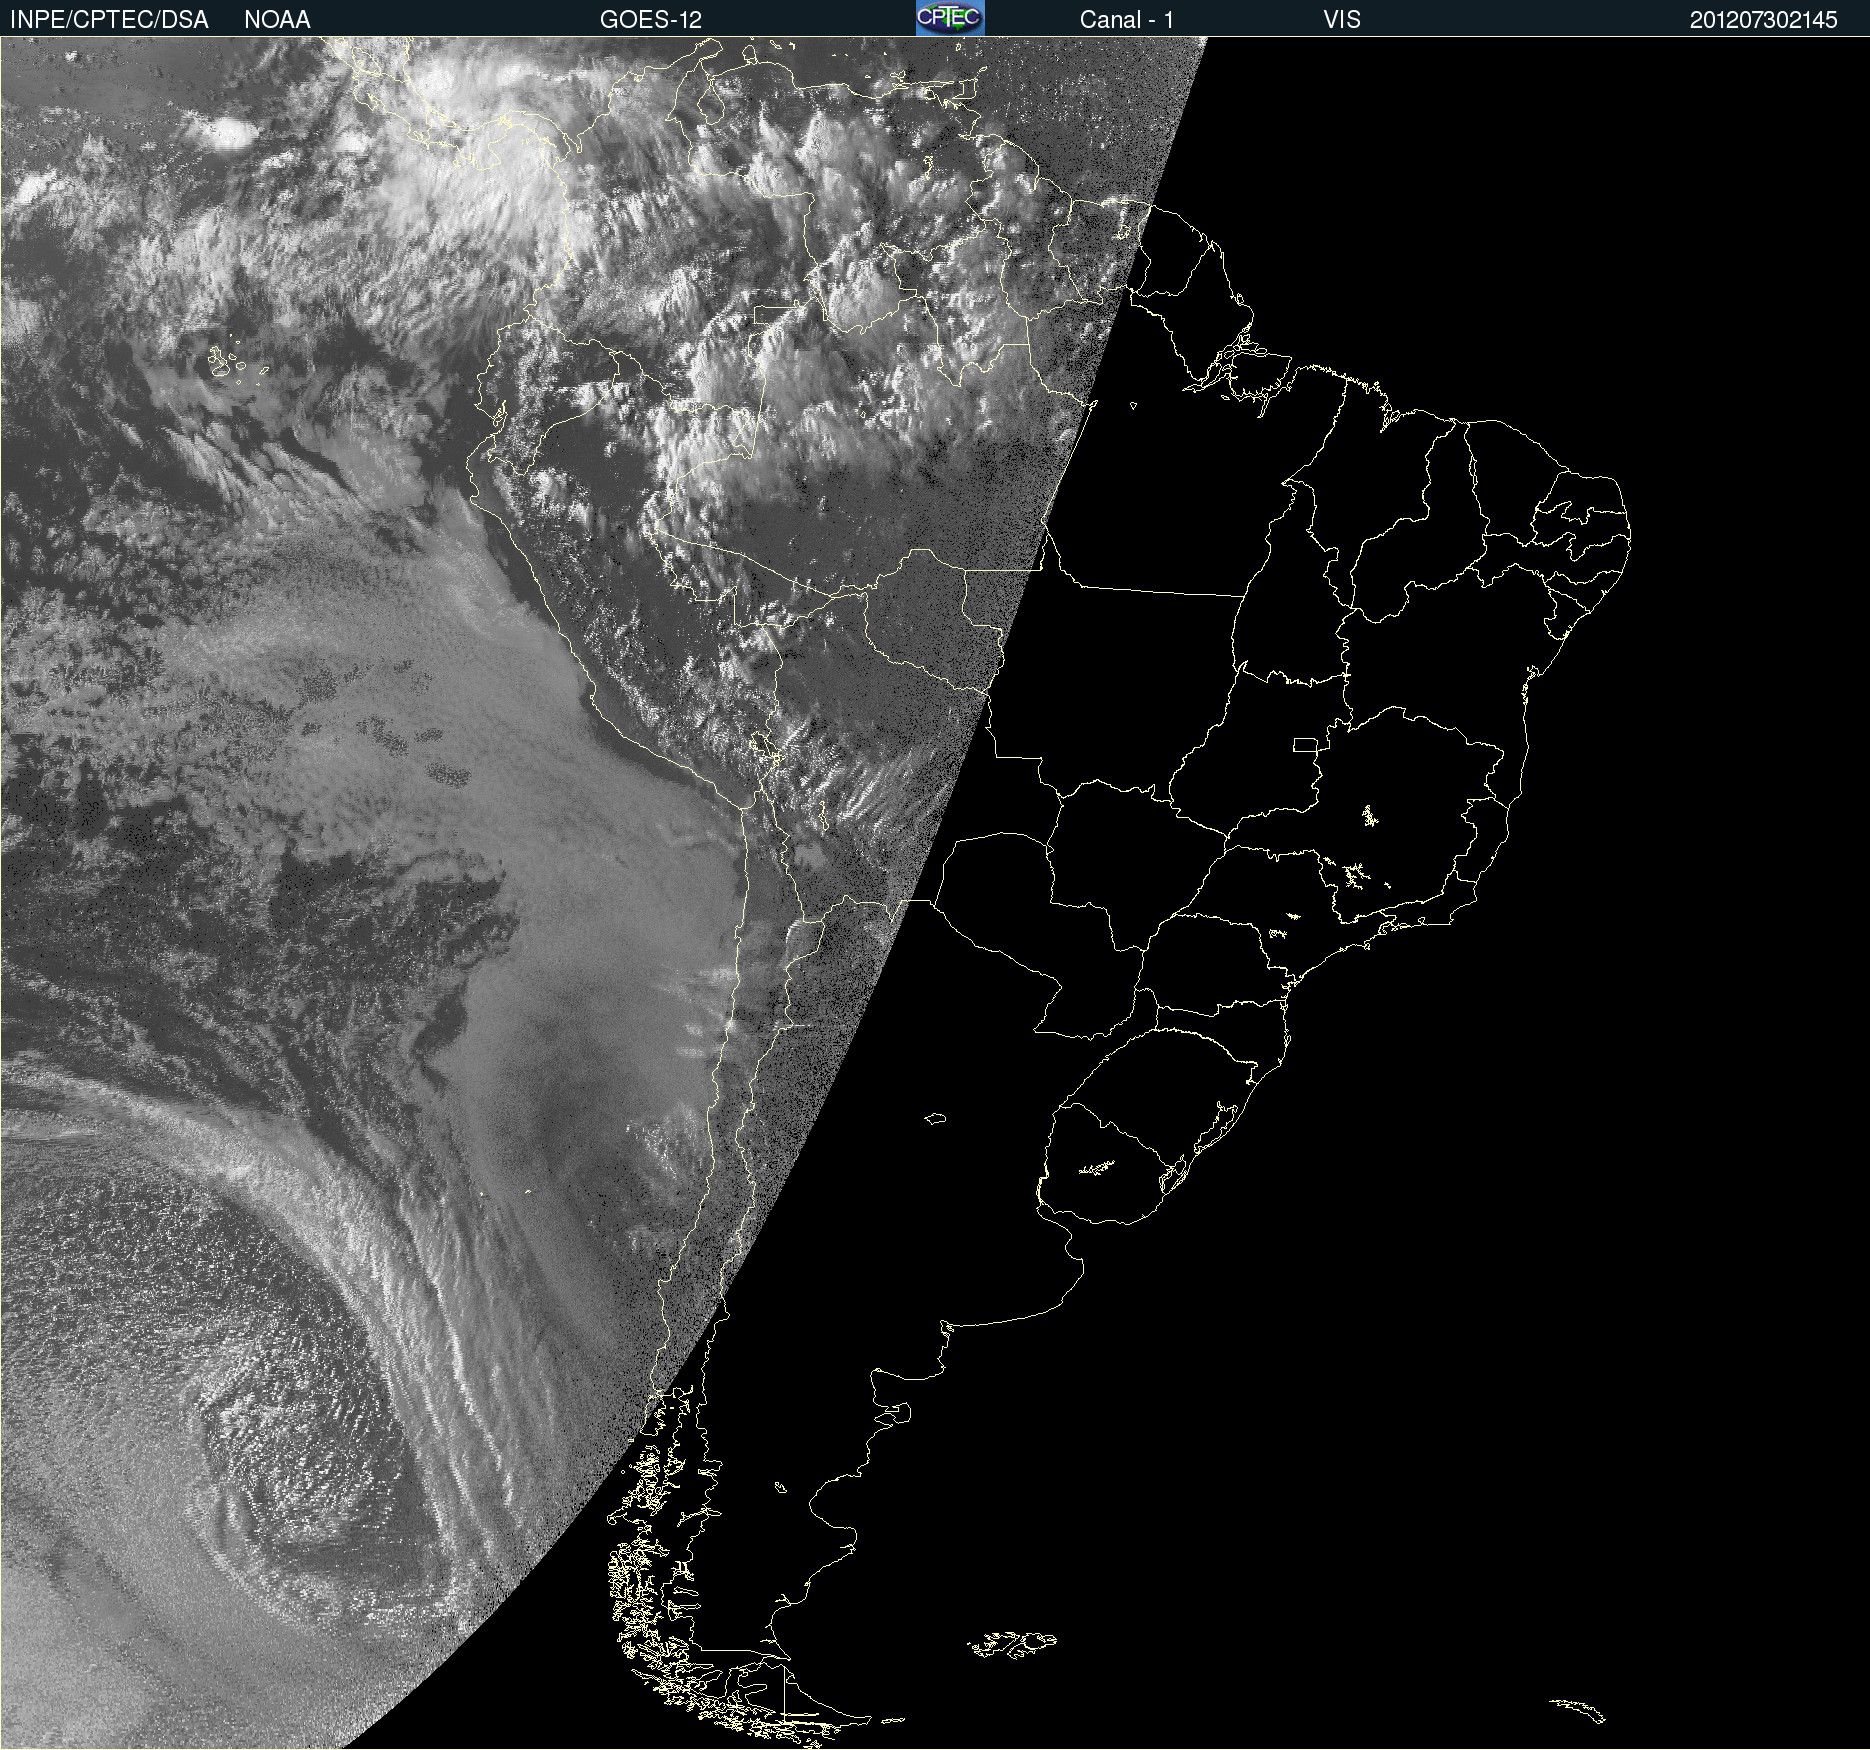The image size is (1870, 1750).
Task: Click the NOAA label in the header
Action: [x=277, y=20]
